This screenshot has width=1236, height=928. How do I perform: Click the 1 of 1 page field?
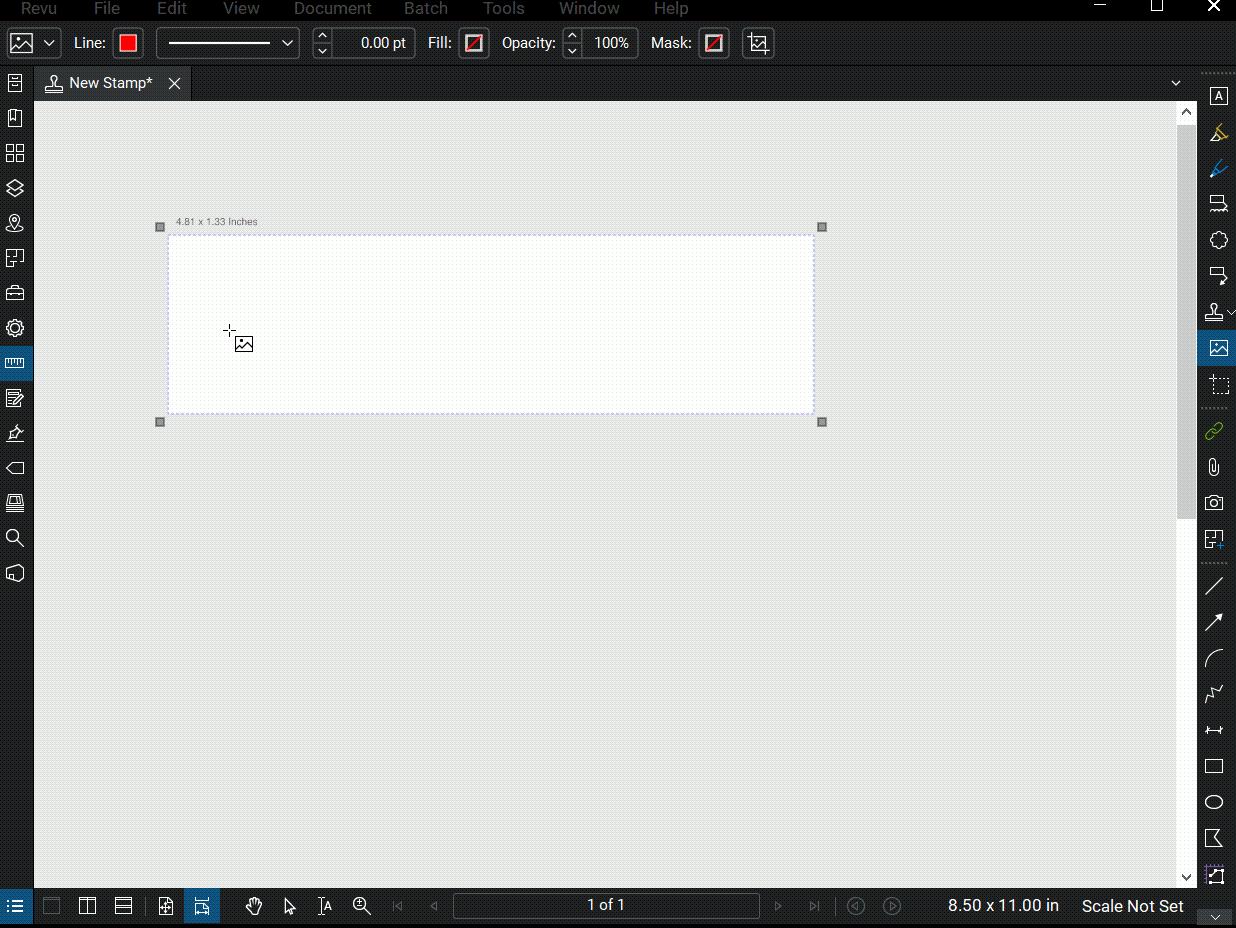click(x=606, y=906)
